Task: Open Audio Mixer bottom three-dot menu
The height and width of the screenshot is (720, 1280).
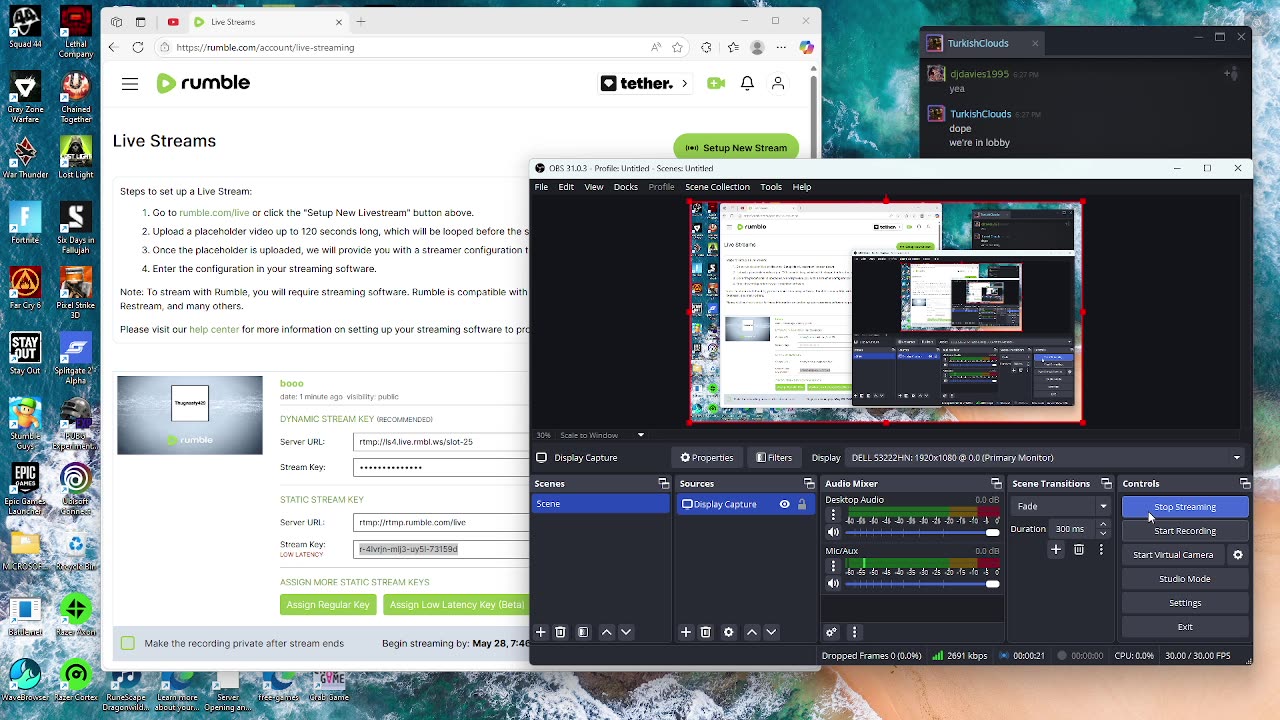Action: [854, 632]
